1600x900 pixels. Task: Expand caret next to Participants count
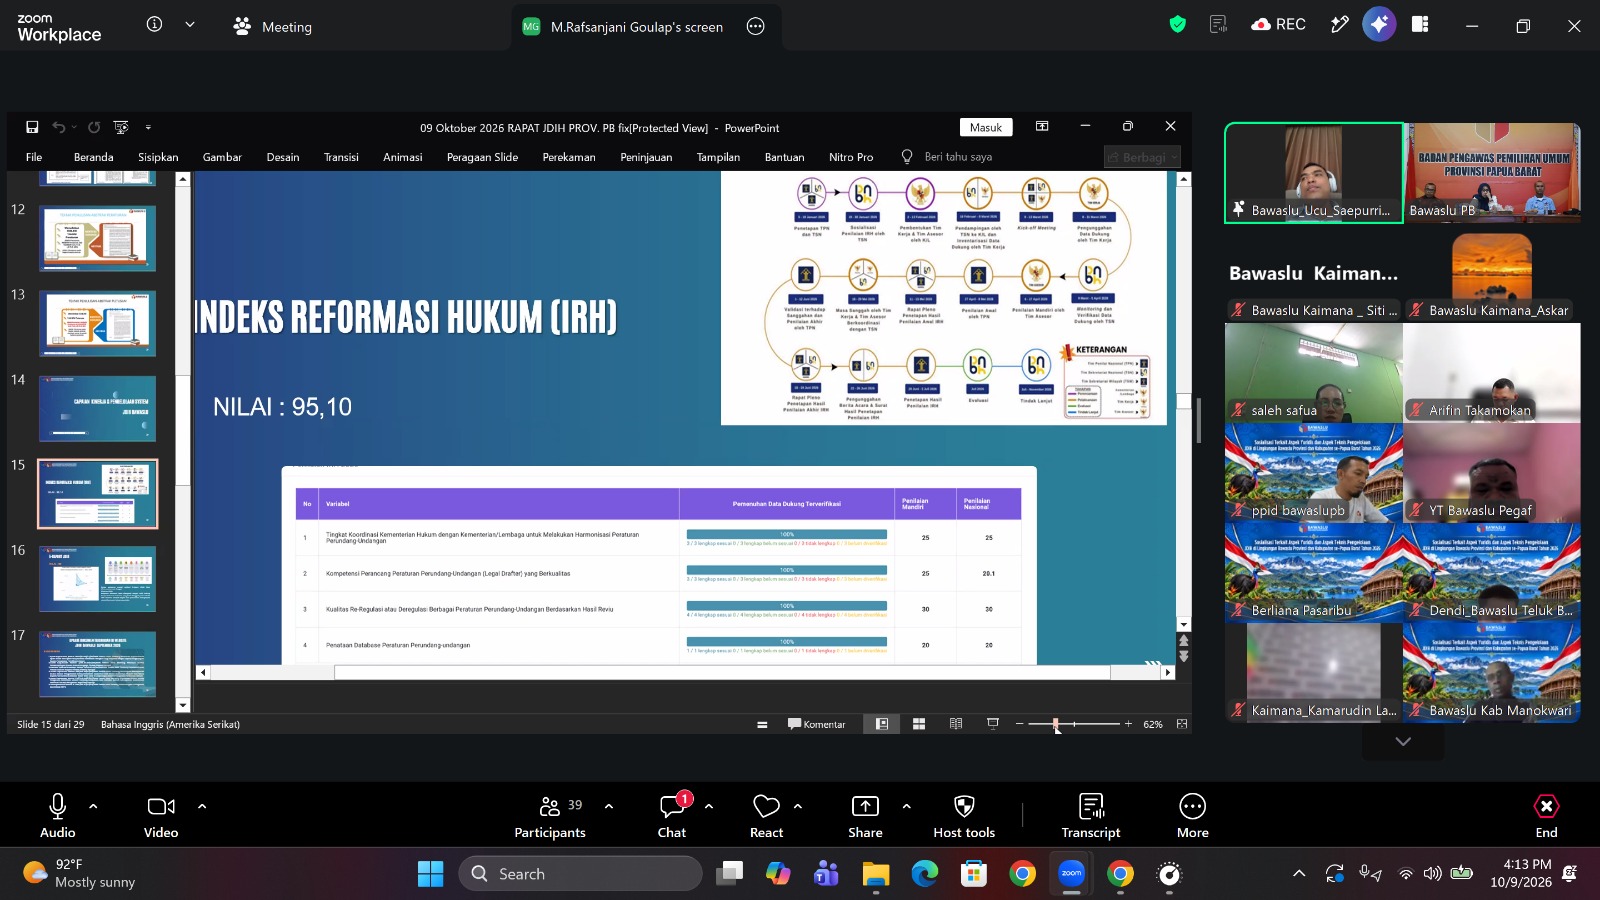[609, 806]
